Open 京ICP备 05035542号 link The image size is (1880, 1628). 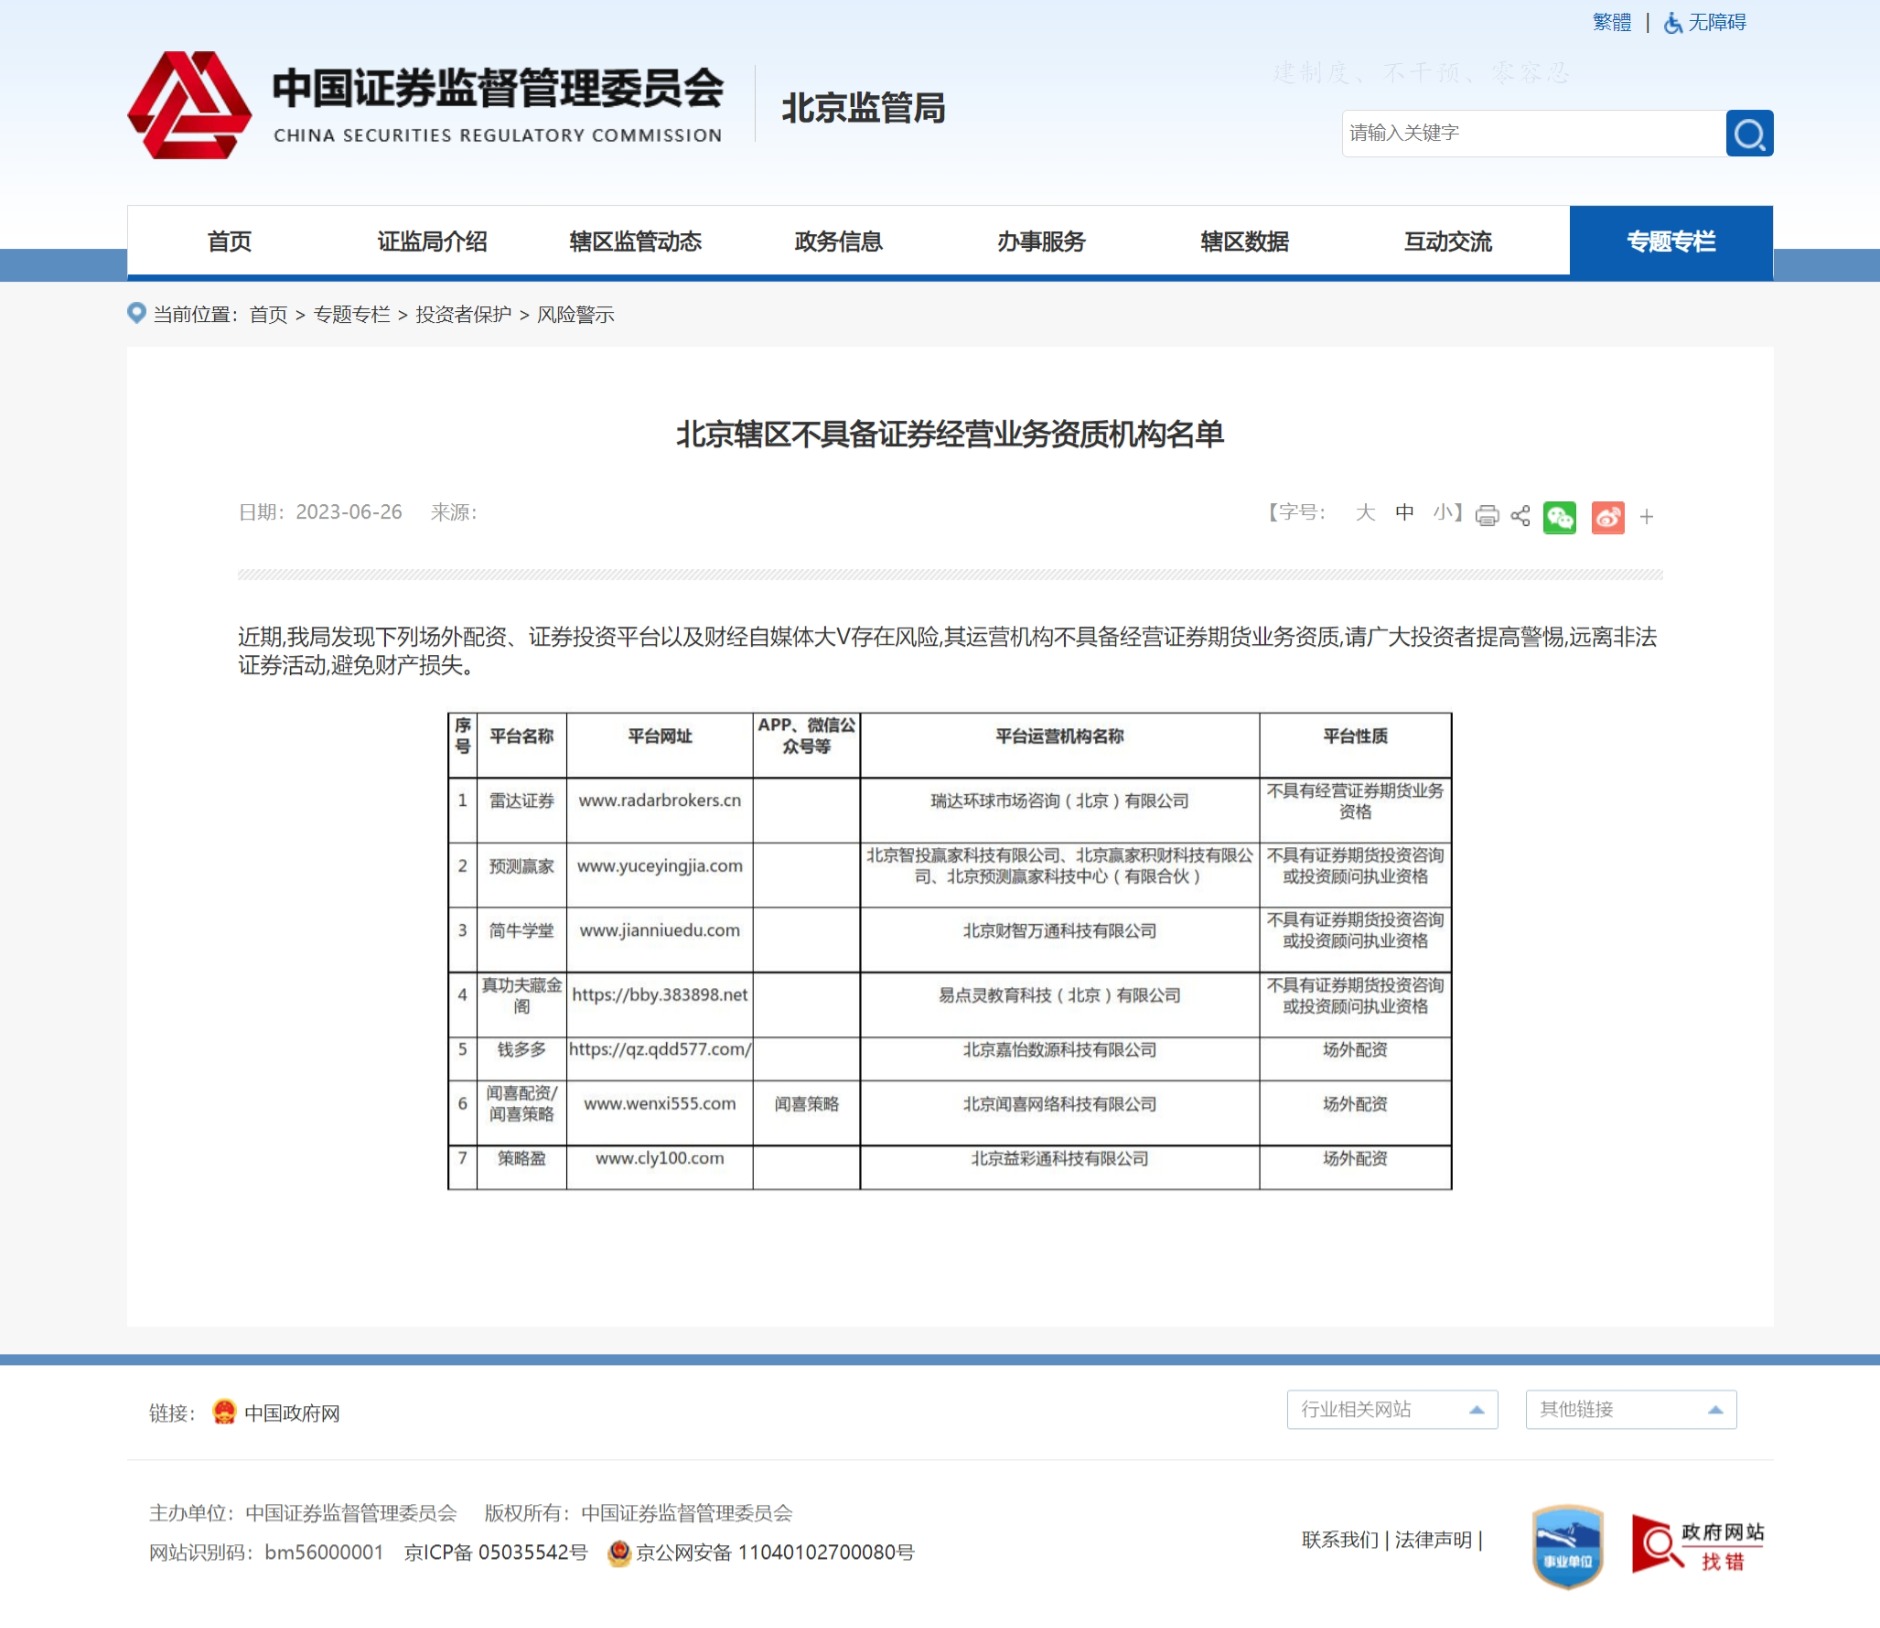[x=496, y=1552]
